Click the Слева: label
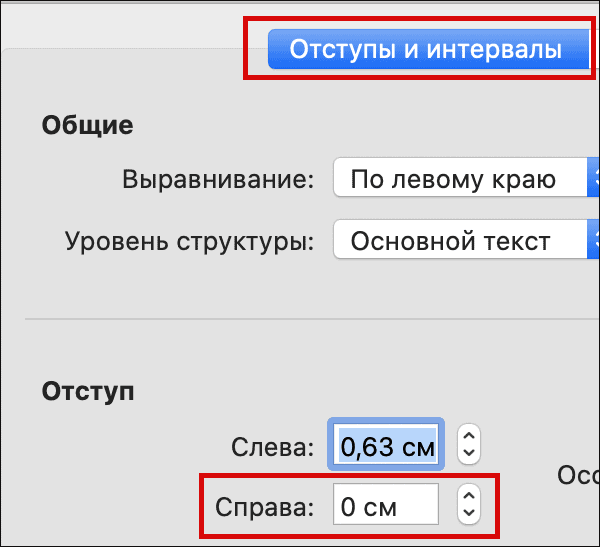Viewport: 600px width, 547px height. (x=272, y=446)
